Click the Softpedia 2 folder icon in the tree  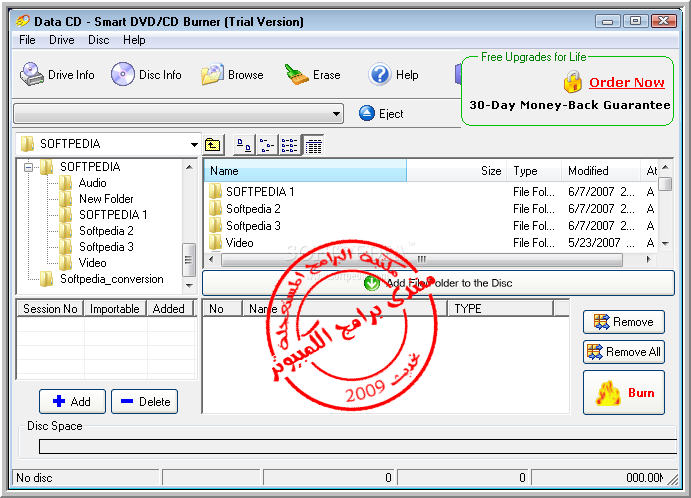[66, 231]
